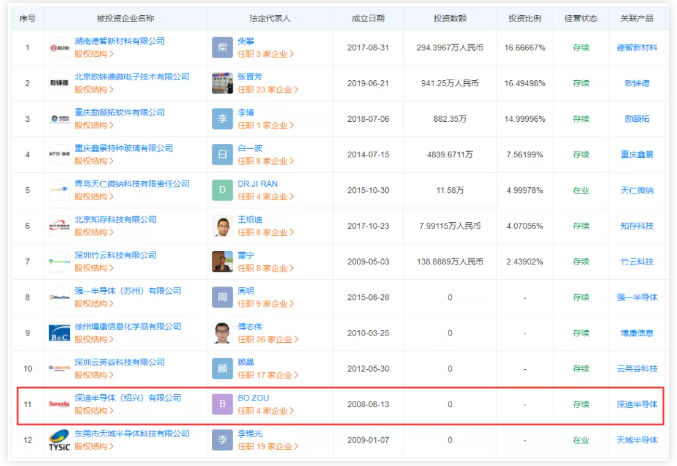The height and width of the screenshot is (466, 677).
Task: Click the 重庆励颐拓软件 company logo icon
Action: [x=59, y=119]
